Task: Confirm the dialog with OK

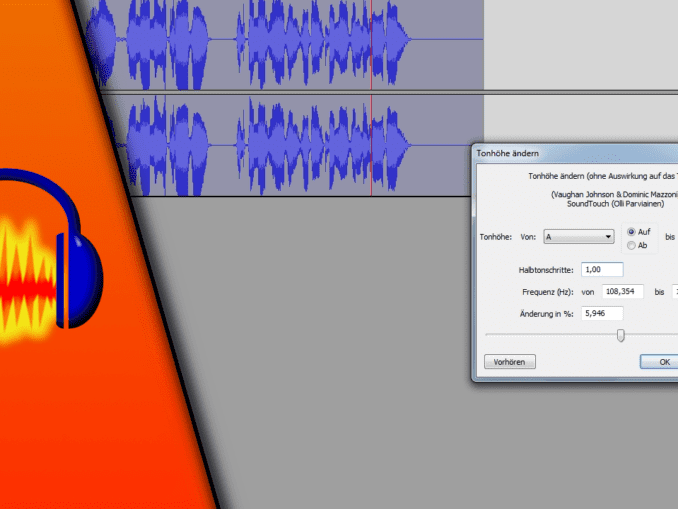Action: tap(660, 362)
